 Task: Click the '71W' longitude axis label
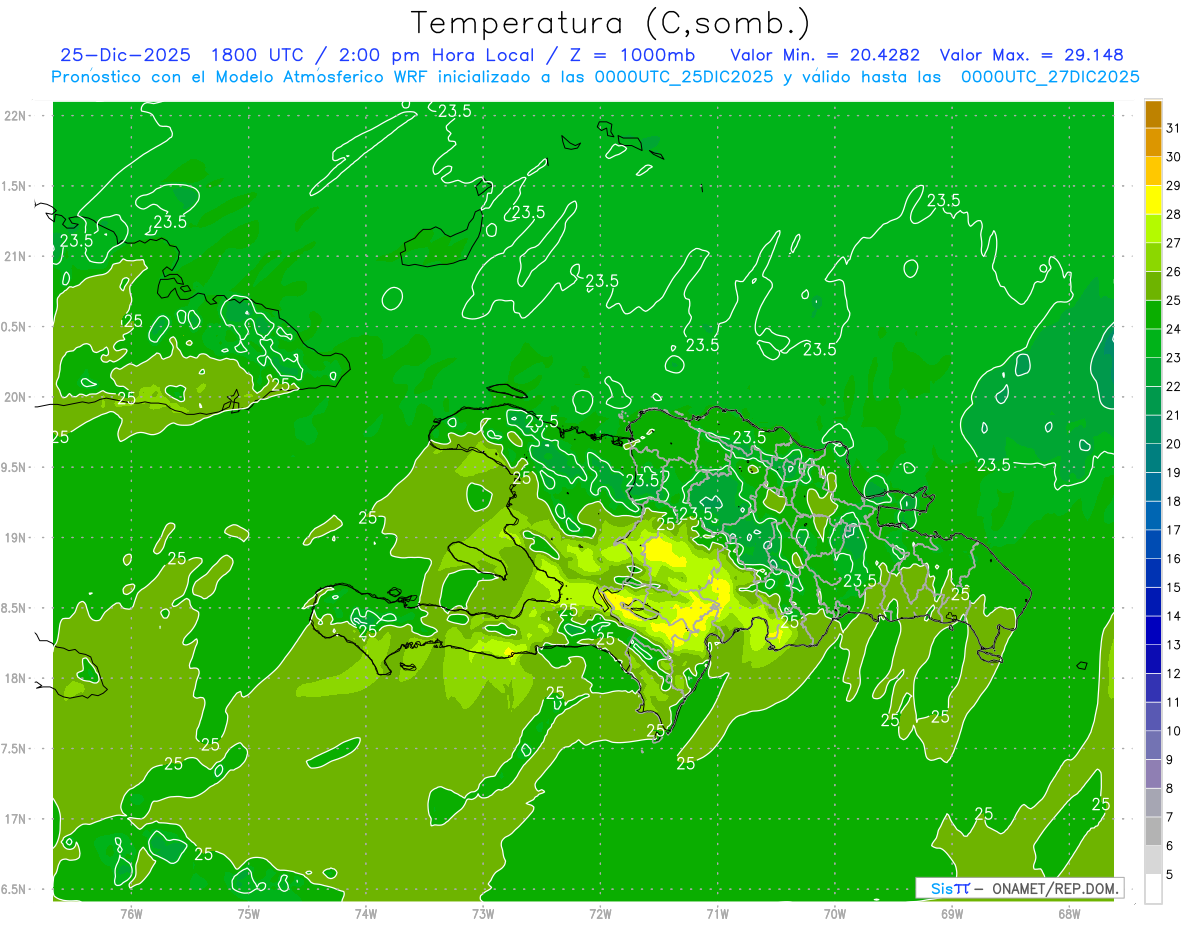[x=717, y=914]
